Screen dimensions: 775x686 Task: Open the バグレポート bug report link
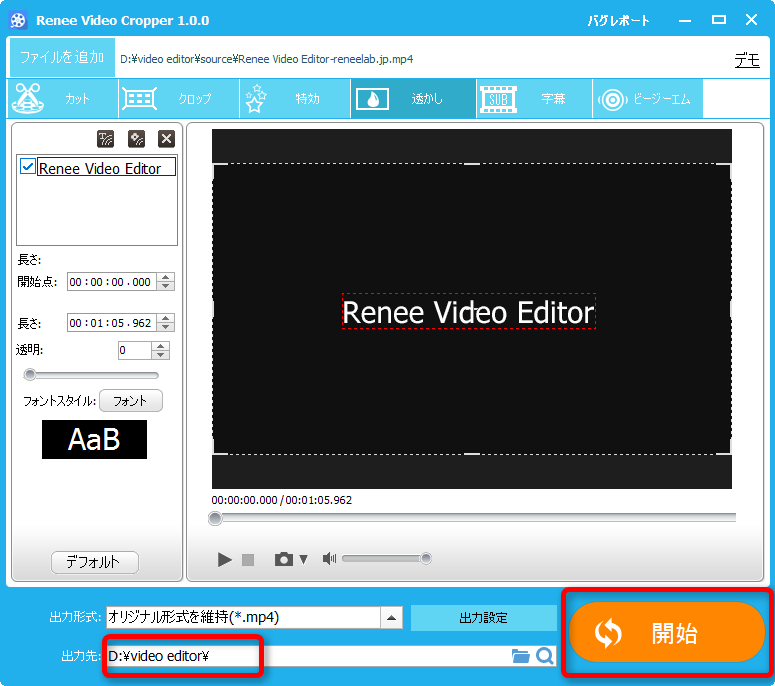(618, 21)
